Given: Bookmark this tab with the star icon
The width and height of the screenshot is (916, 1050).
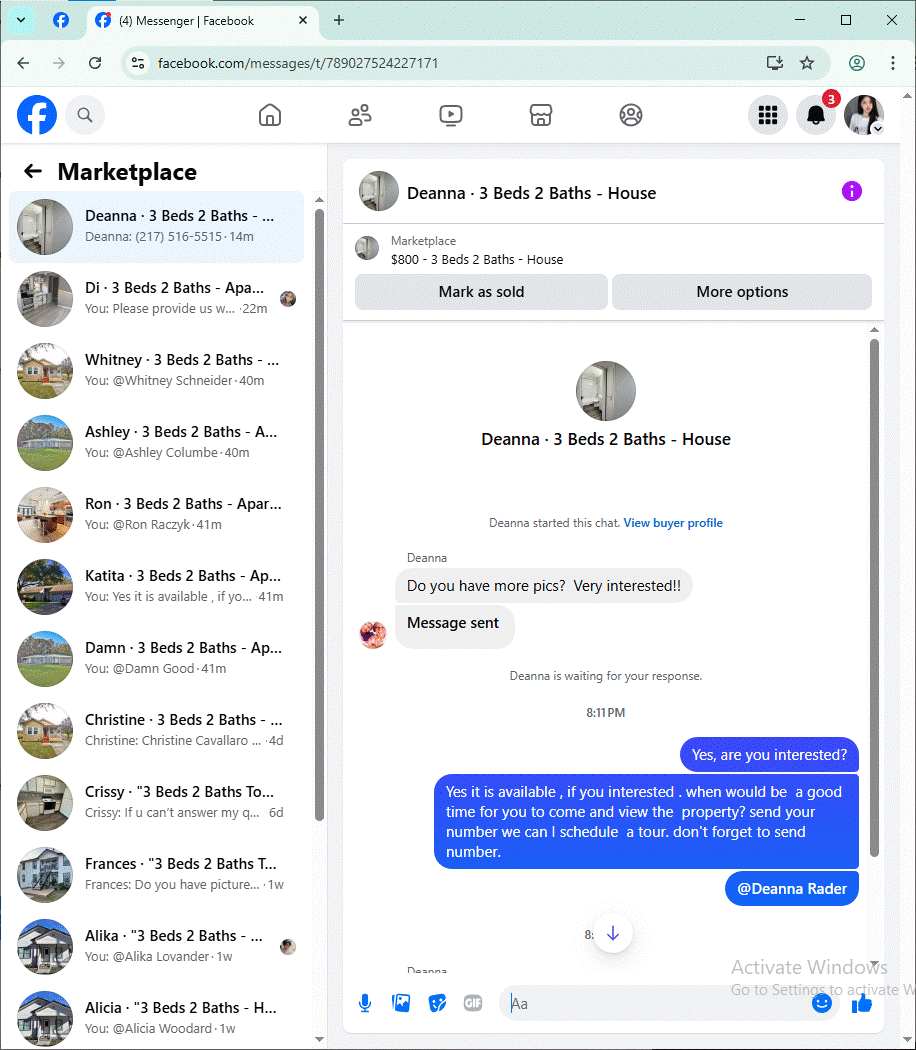Looking at the screenshot, I should (807, 63).
